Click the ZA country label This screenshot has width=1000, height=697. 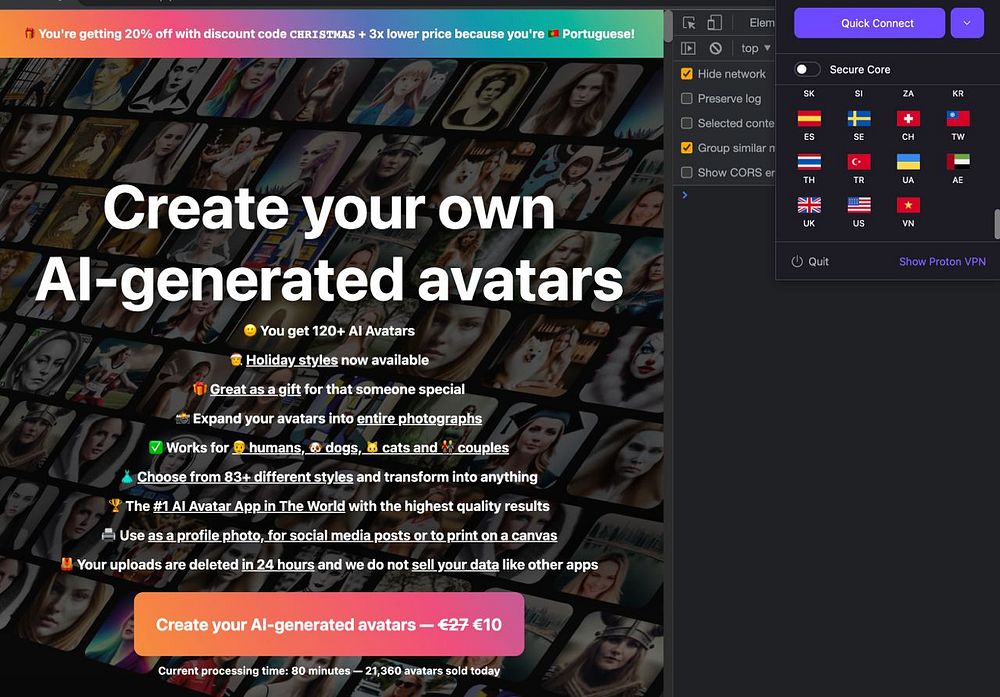(x=908, y=93)
